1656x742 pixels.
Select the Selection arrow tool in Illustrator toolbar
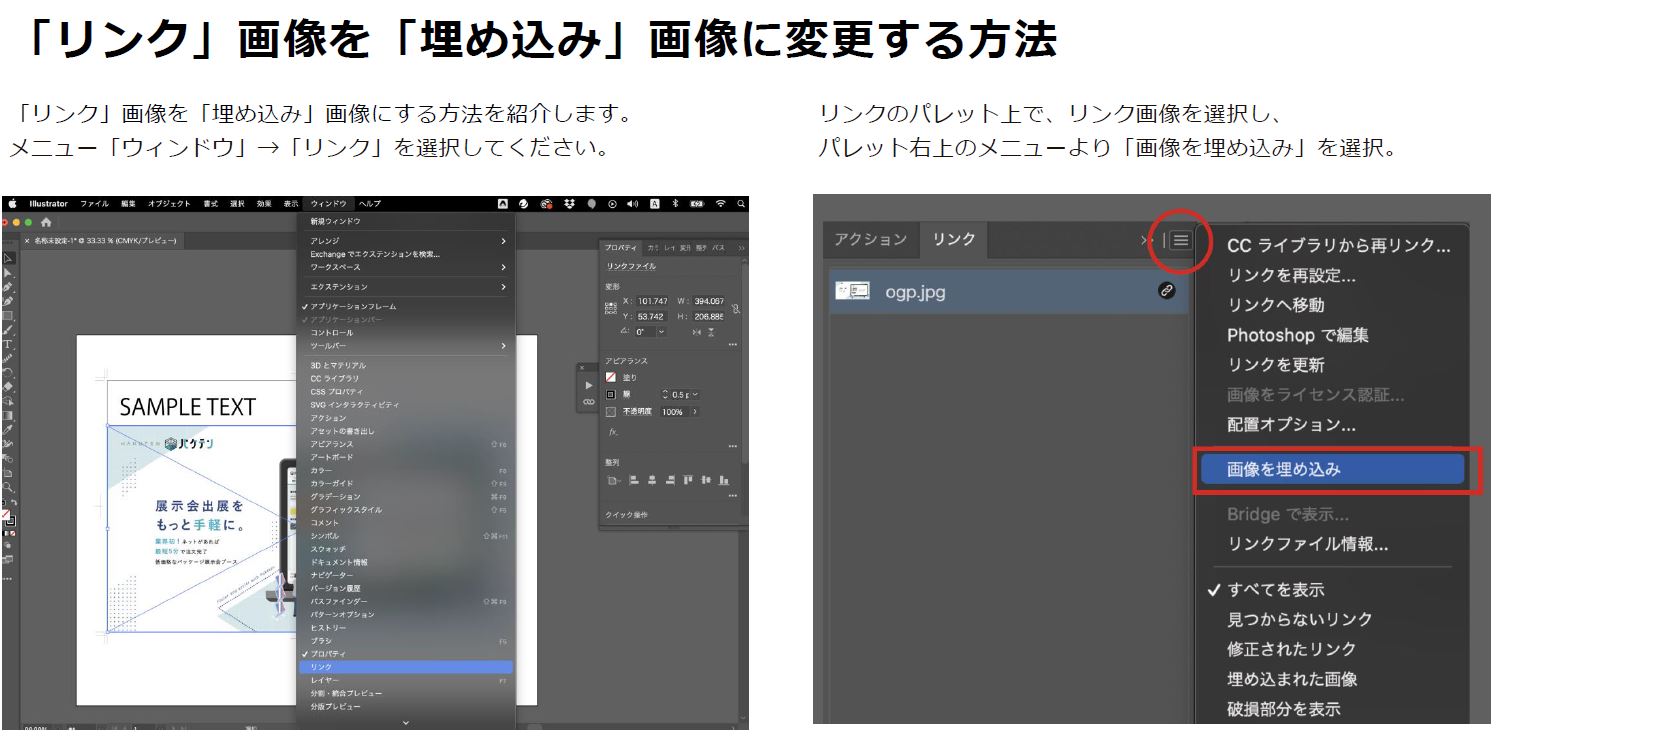[8, 257]
